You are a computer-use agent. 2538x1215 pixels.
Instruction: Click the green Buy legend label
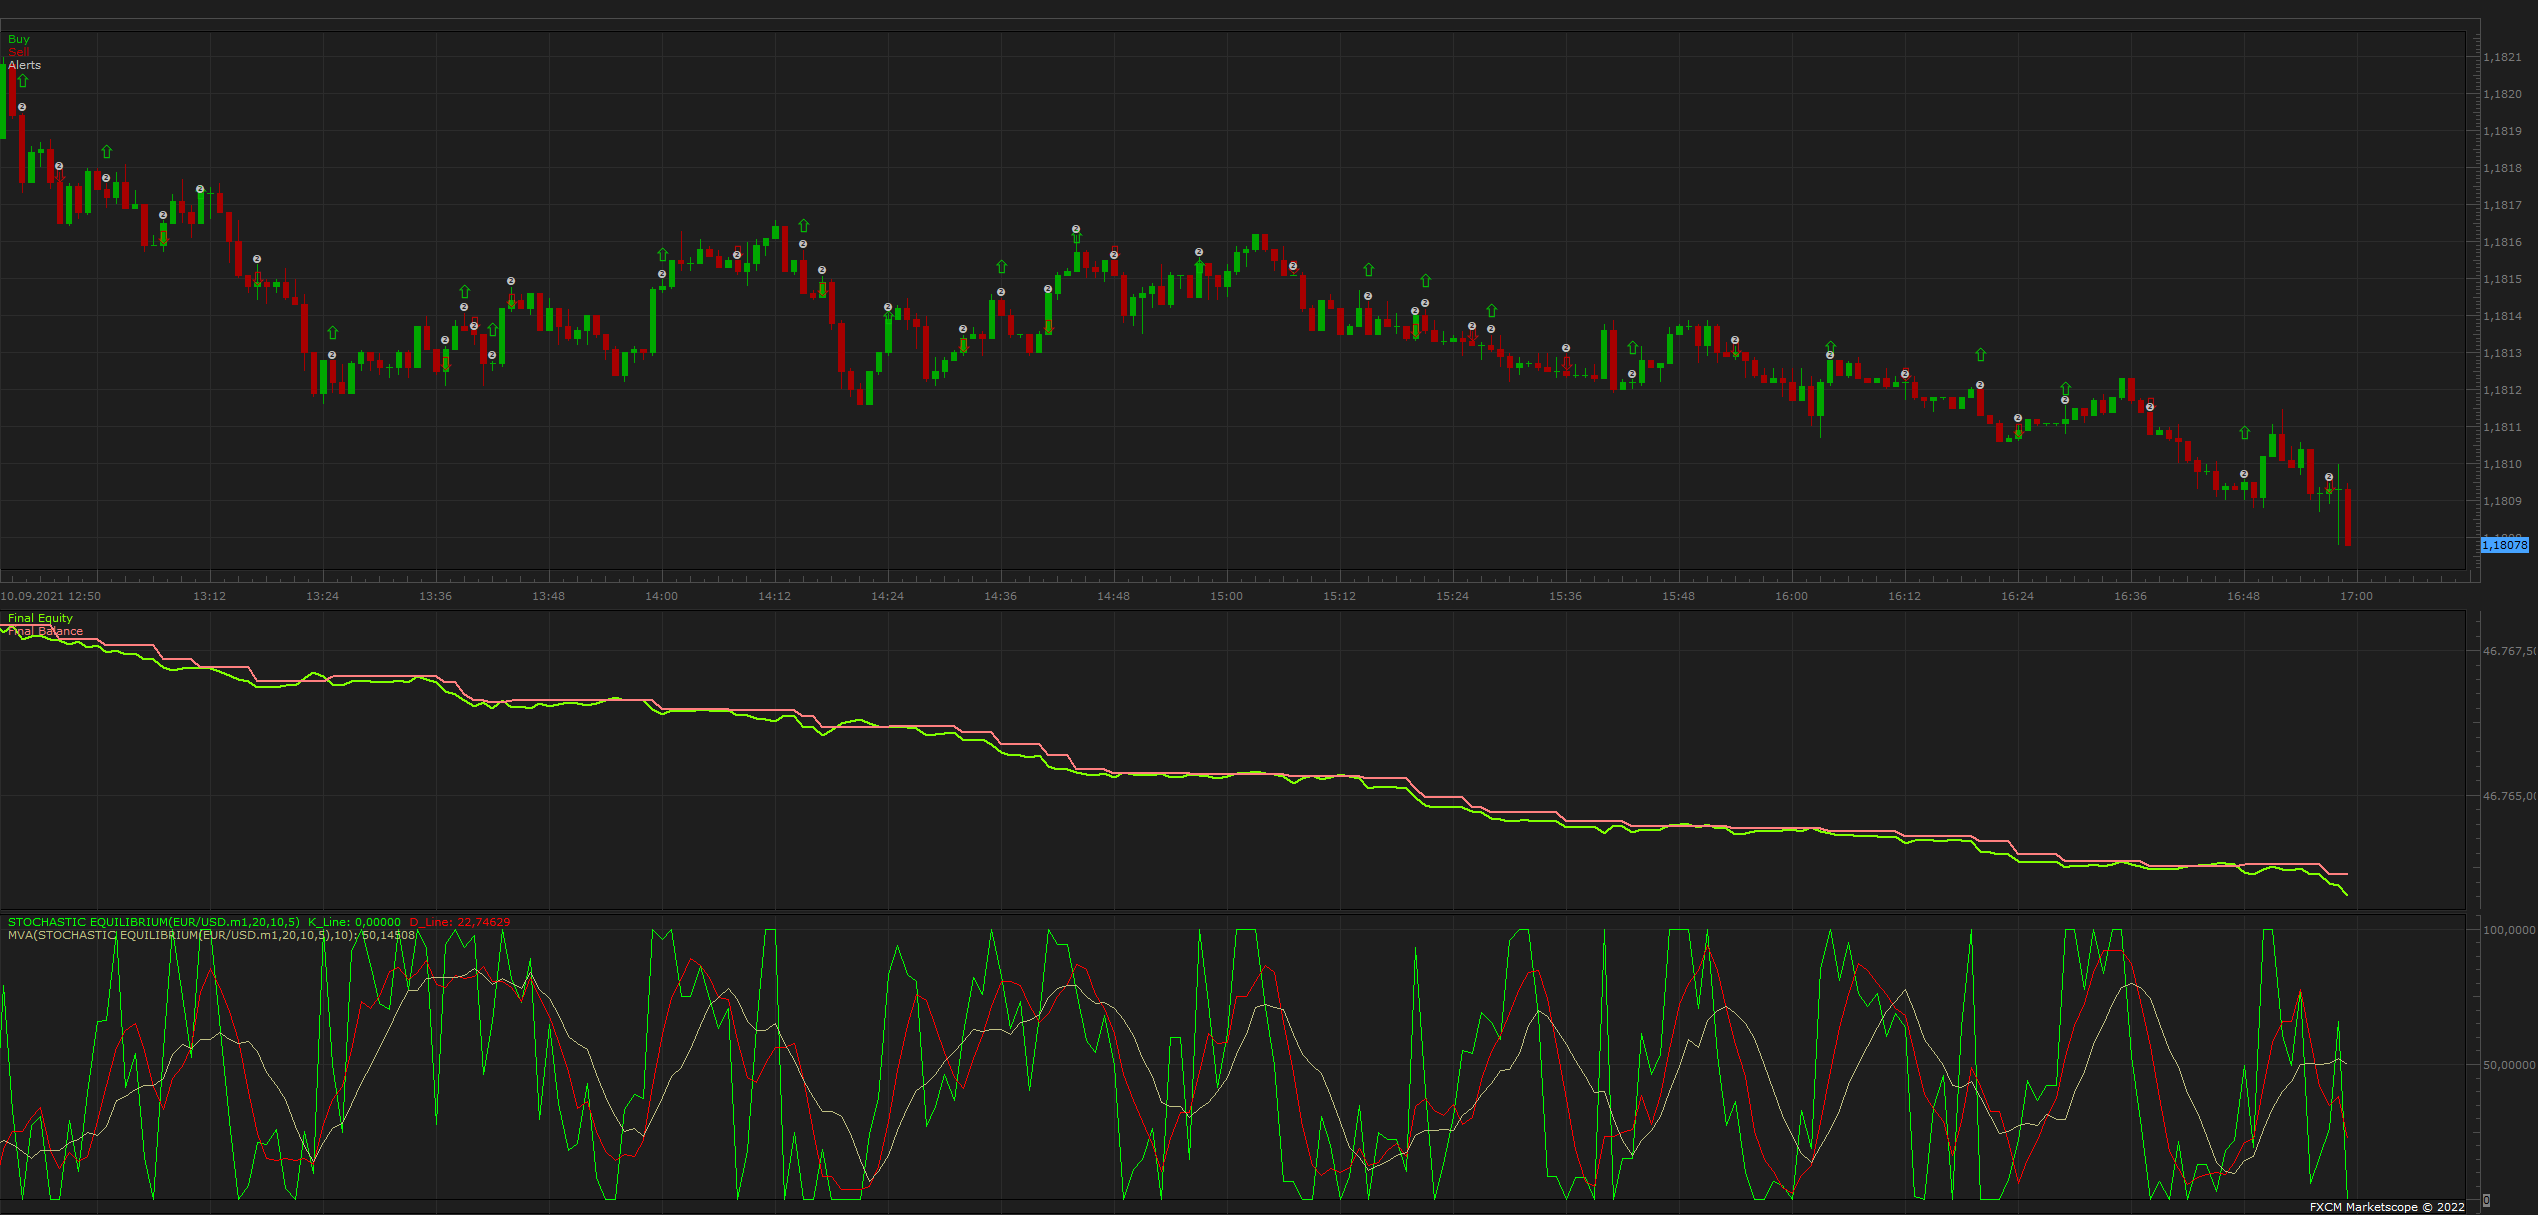point(19,39)
